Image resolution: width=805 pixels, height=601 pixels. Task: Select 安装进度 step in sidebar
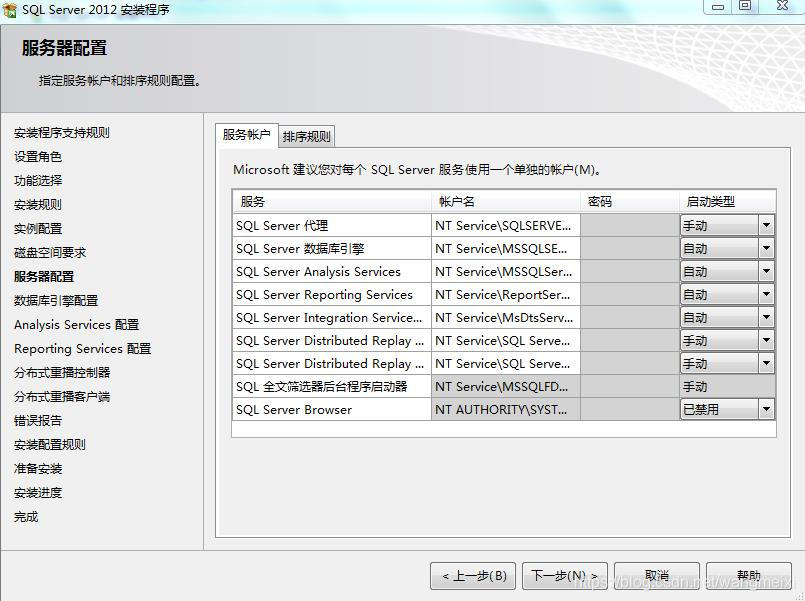click(x=38, y=493)
